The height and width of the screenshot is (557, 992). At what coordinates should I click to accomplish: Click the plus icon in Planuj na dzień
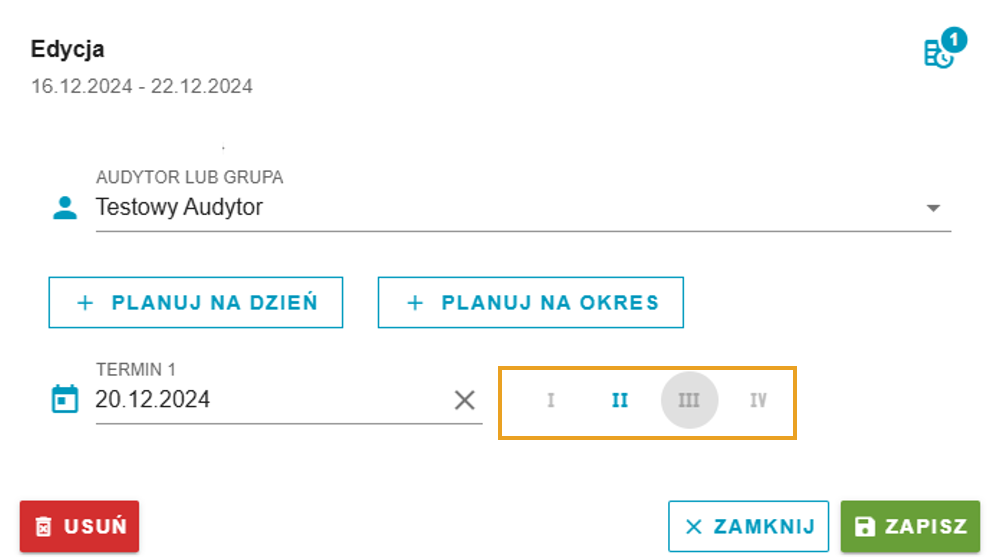pyautogui.click(x=85, y=303)
